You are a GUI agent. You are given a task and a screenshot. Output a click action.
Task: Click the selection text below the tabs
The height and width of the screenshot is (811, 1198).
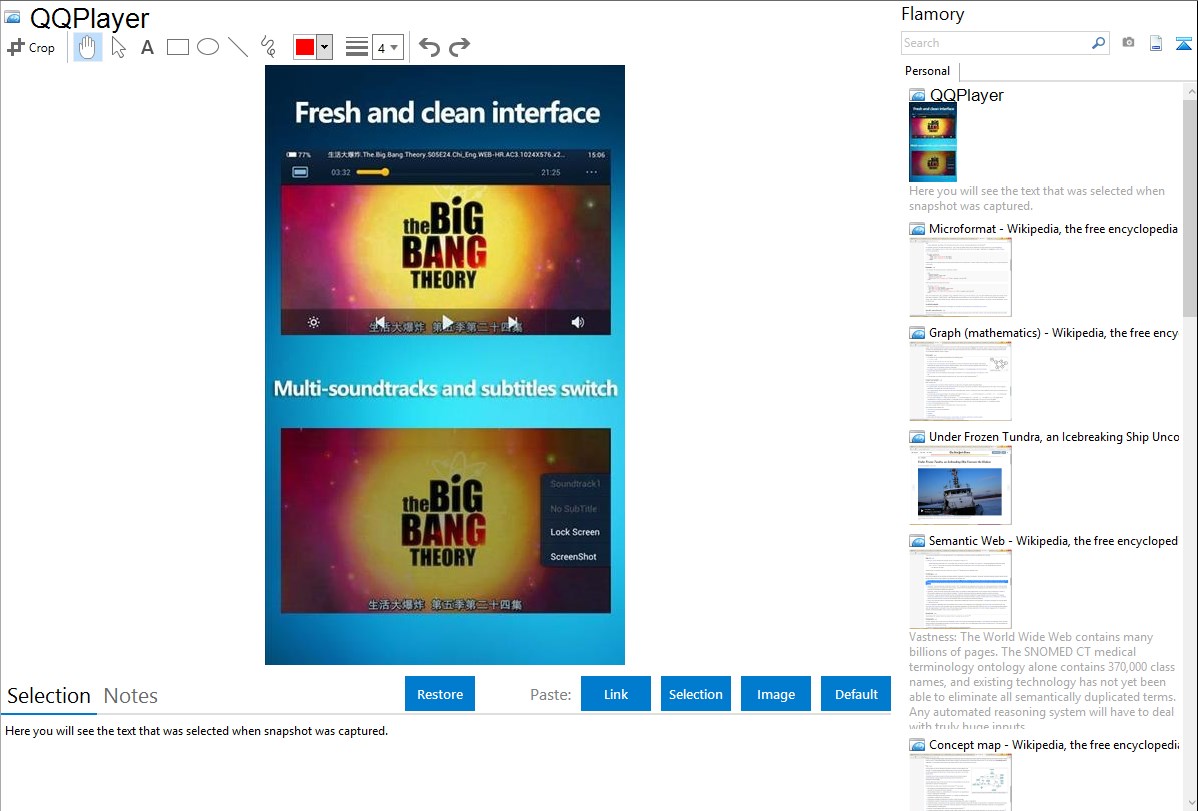coord(196,731)
